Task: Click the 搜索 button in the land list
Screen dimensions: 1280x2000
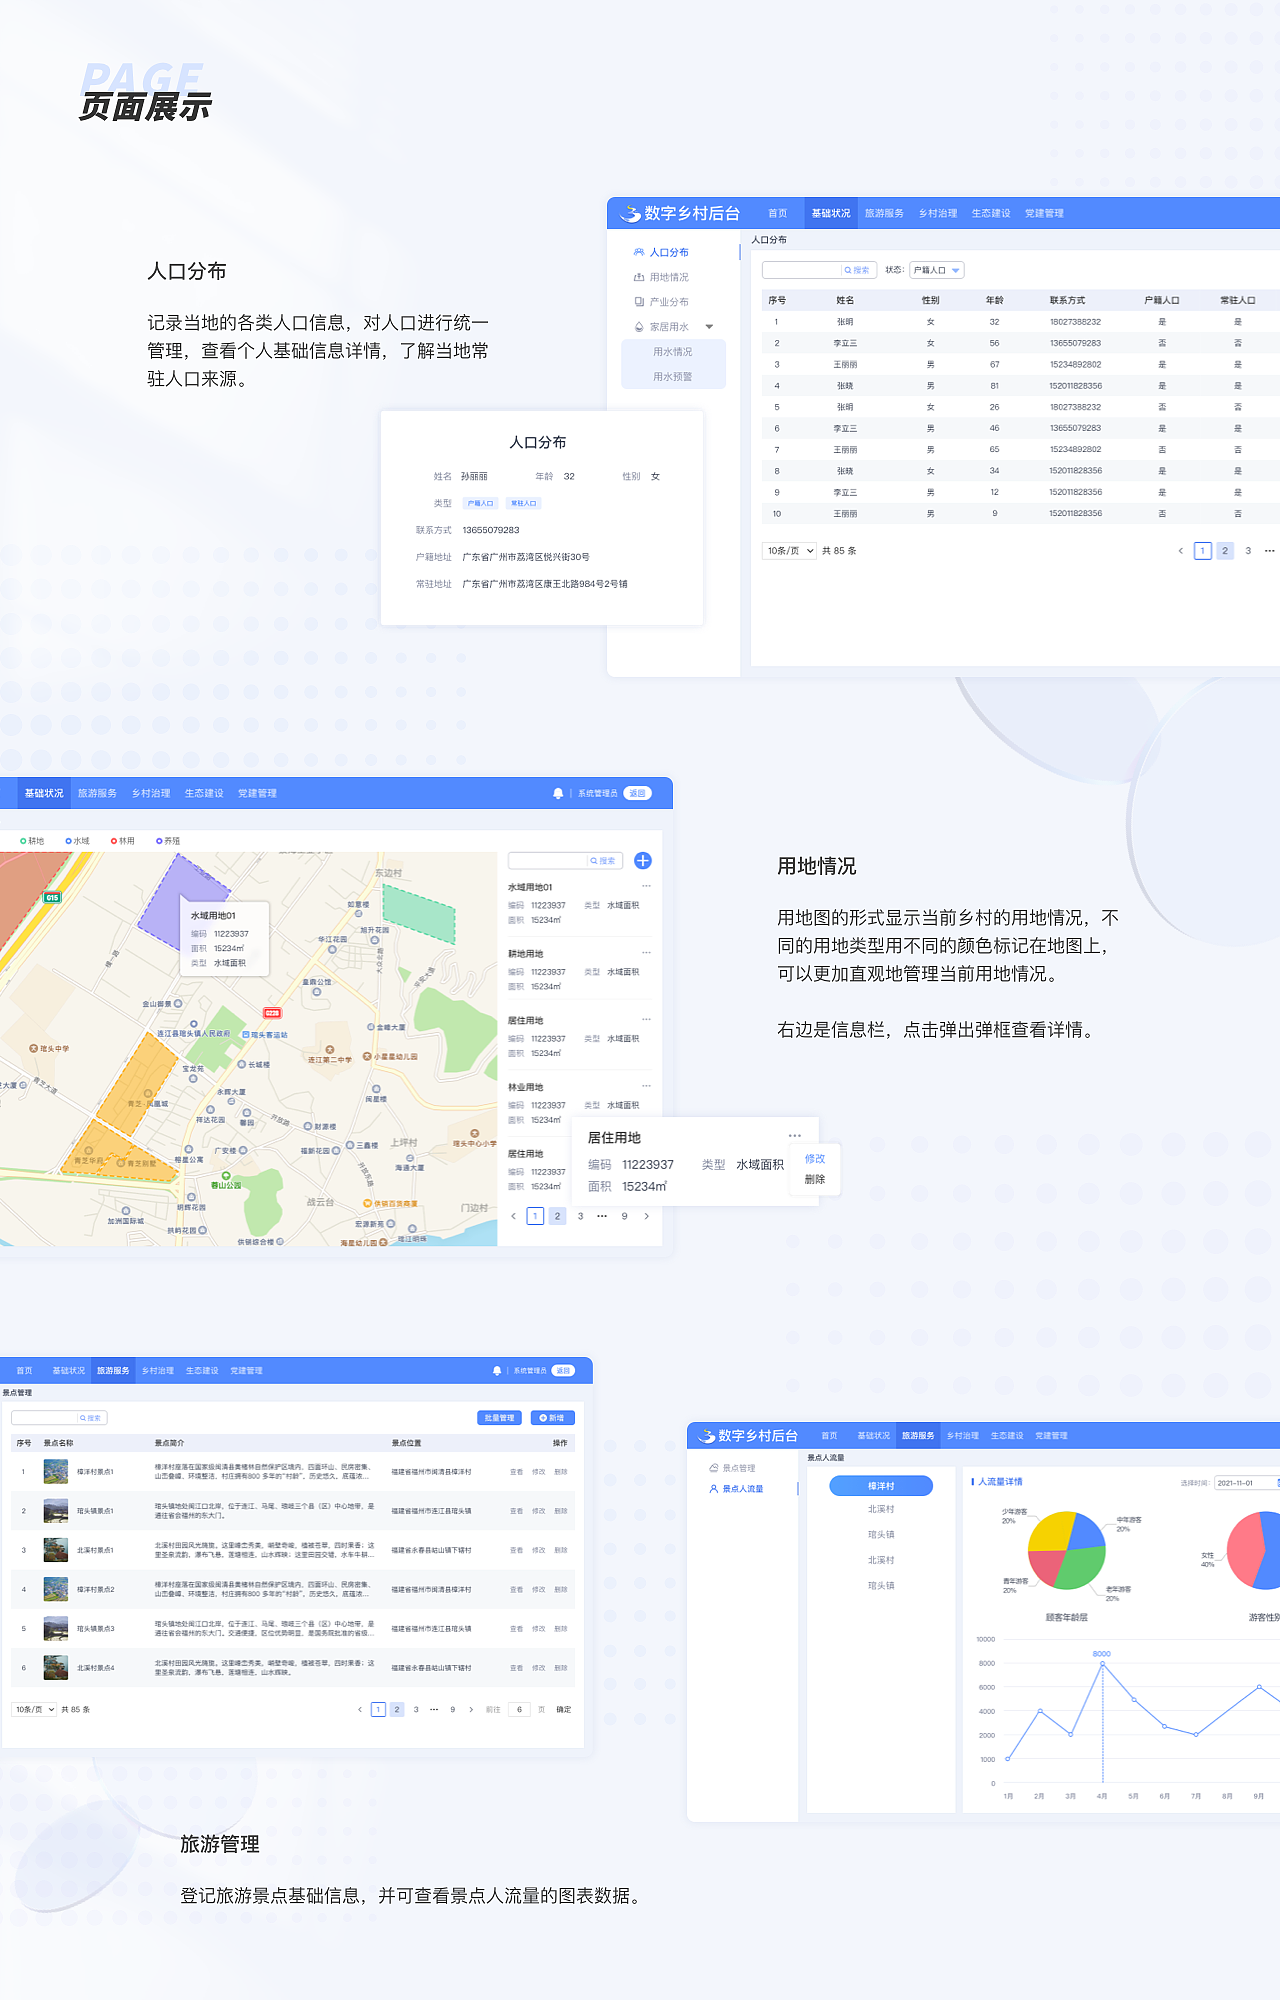Action: 604,861
